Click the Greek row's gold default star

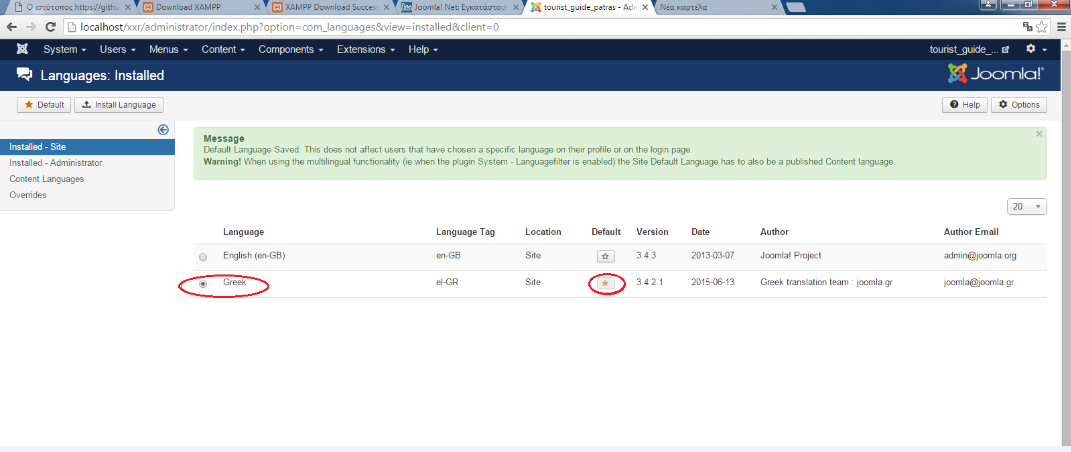[607, 283]
